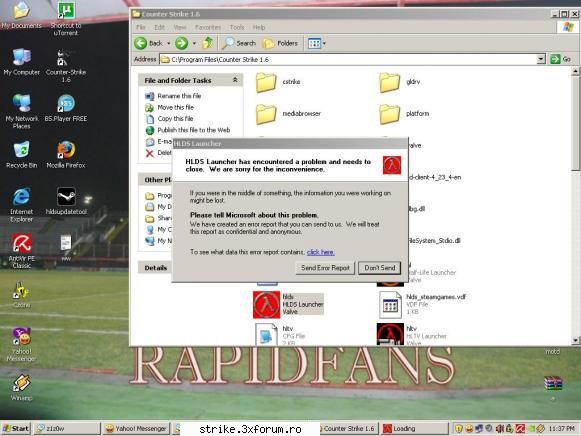The image size is (581, 436).
Task: Select the BS.Player FREE desktop icon
Action: (66, 103)
